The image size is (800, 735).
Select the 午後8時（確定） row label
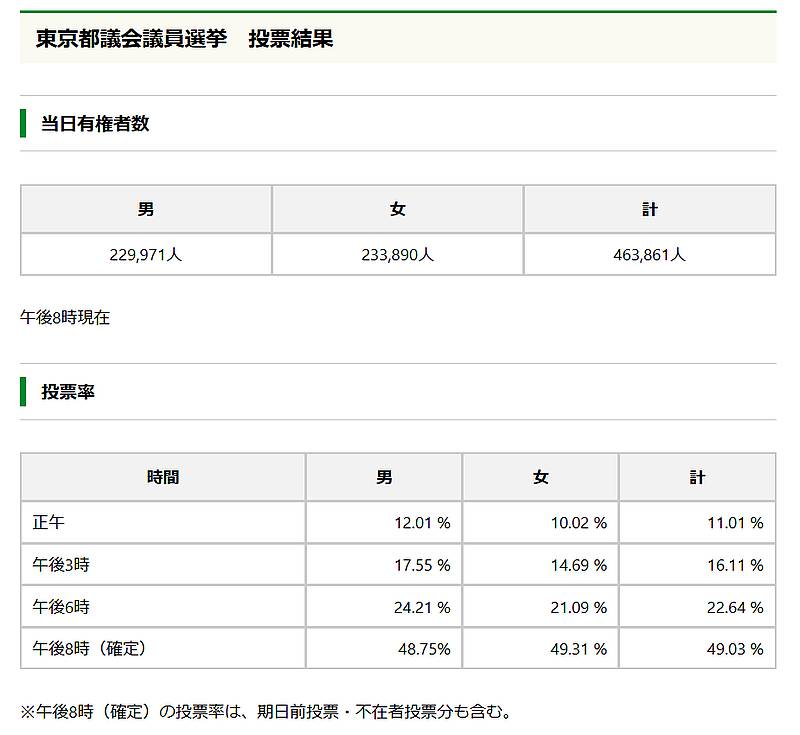[x=90, y=649]
